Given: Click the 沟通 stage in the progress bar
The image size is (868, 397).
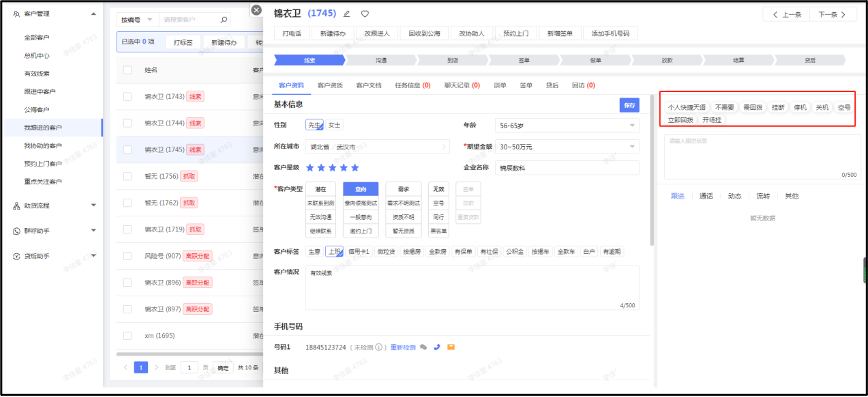Looking at the screenshot, I should pyautogui.click(x=381, y=60).
